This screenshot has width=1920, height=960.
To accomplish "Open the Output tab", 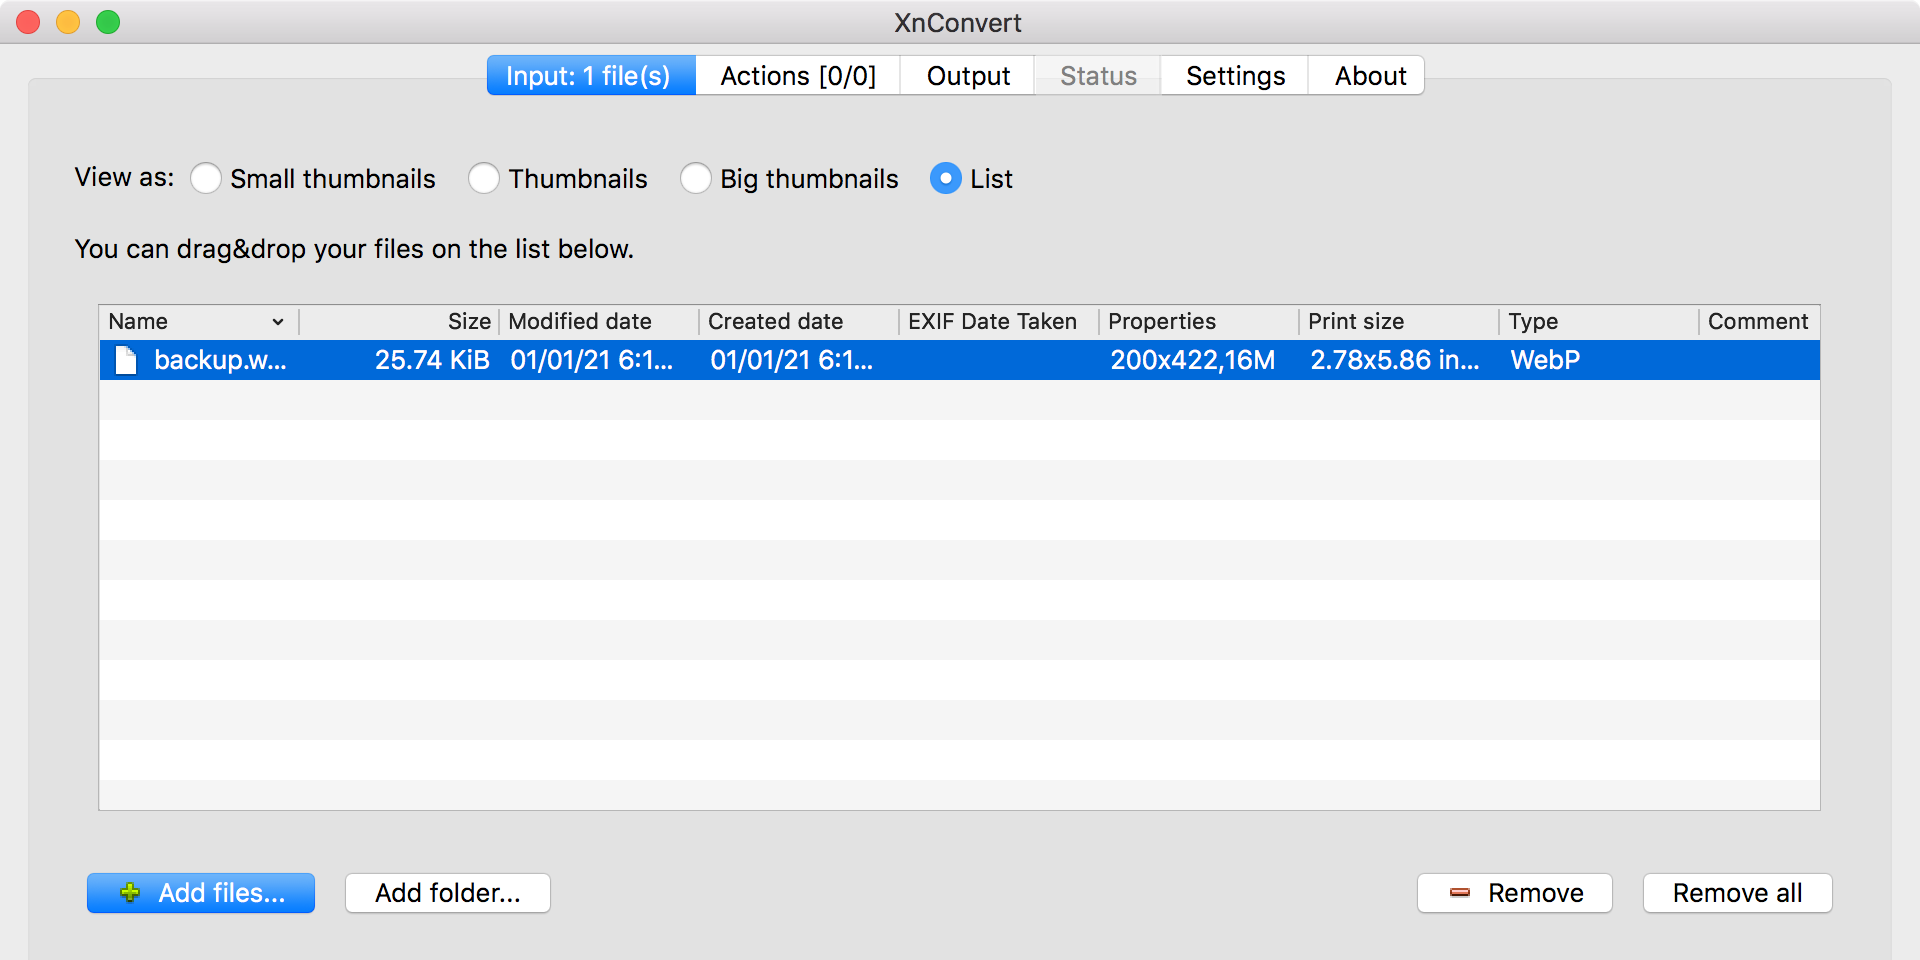I will pos(966,75).
